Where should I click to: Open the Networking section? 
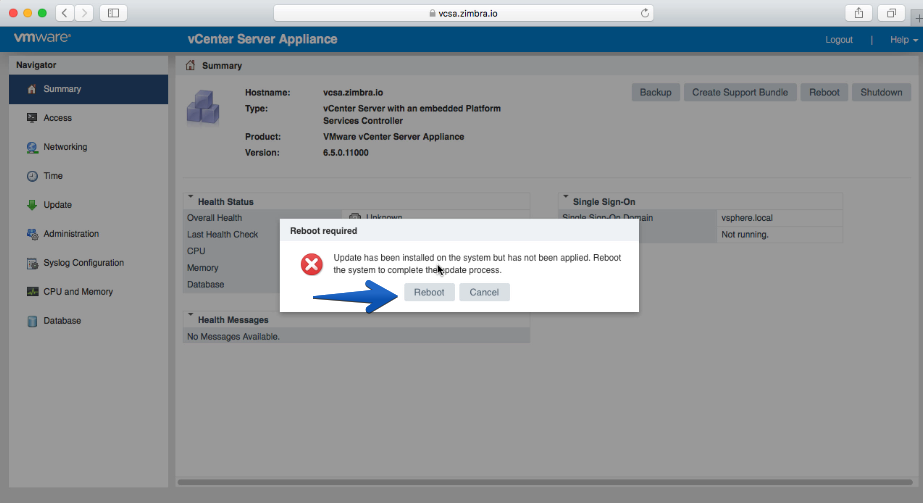[x=88, y=147]
